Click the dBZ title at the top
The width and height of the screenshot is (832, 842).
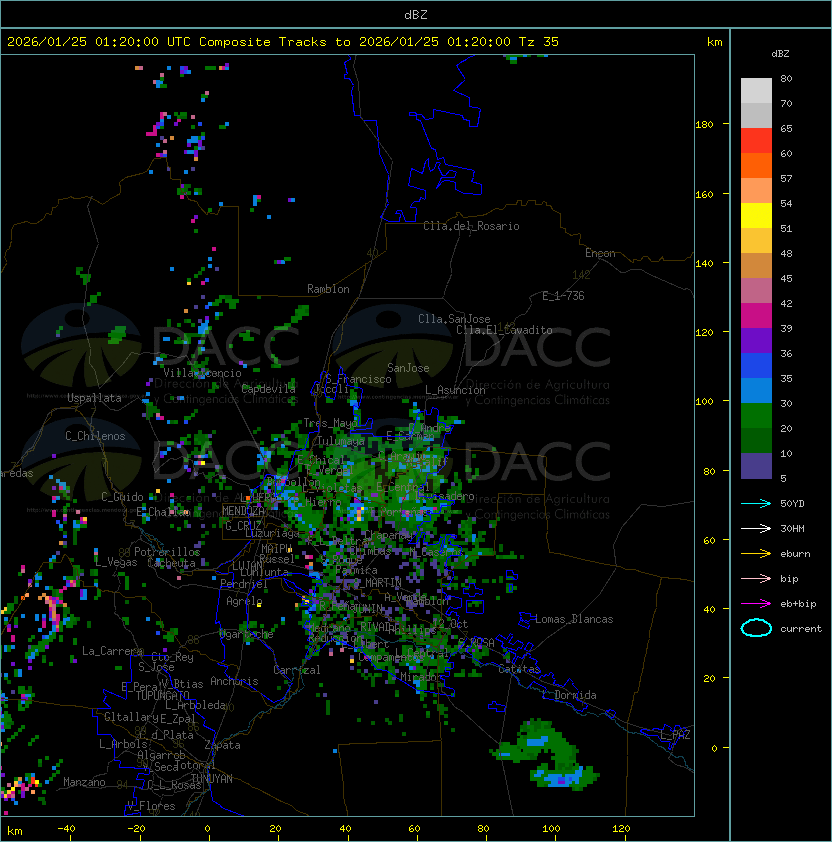pyautogui.click(x=416, y=15)
